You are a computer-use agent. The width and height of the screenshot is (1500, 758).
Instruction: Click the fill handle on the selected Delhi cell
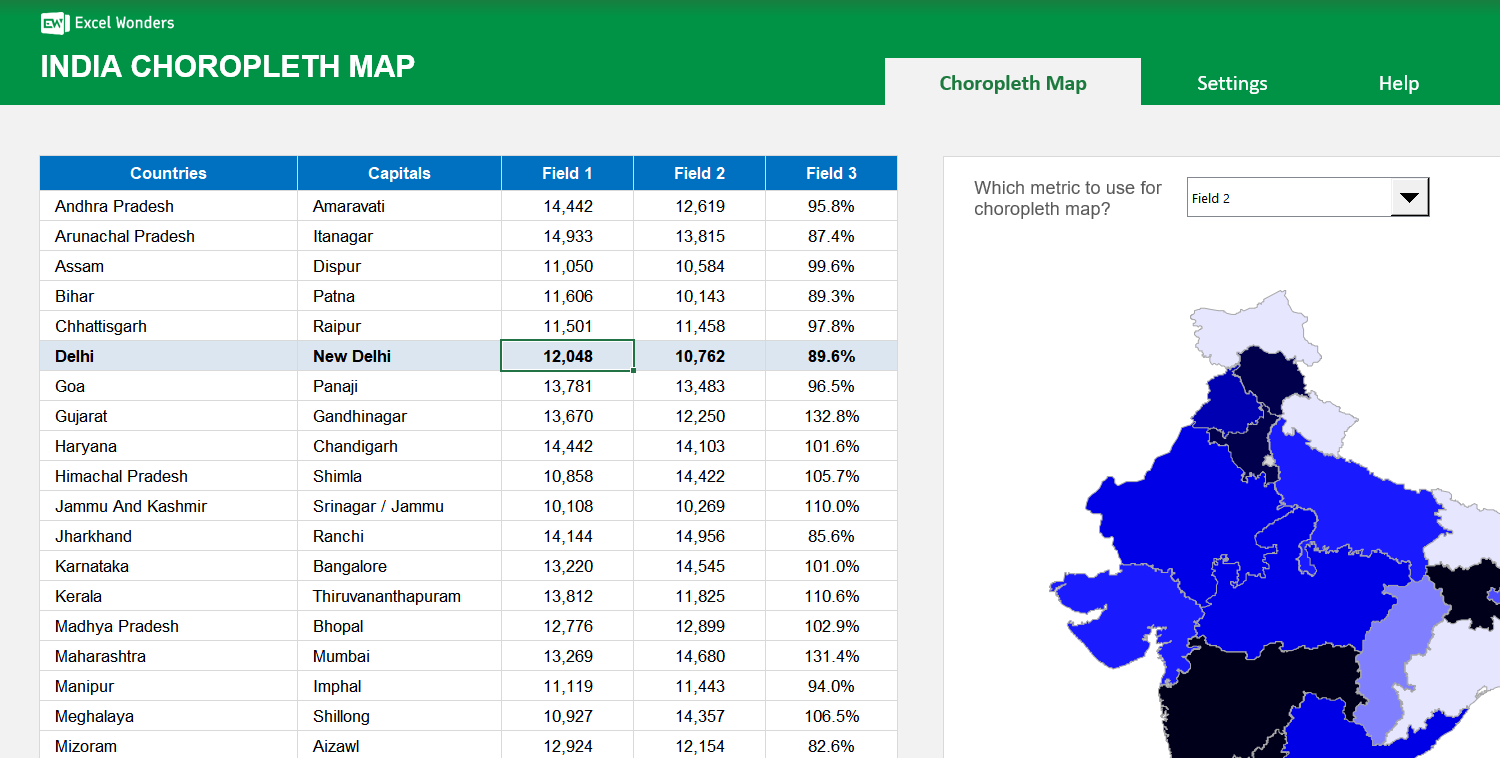click(x=633, y=370)
